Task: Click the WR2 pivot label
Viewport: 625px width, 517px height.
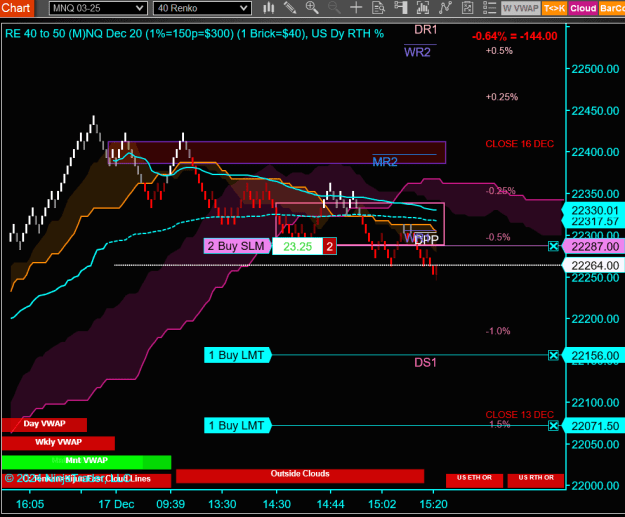Action: point(417,52)
